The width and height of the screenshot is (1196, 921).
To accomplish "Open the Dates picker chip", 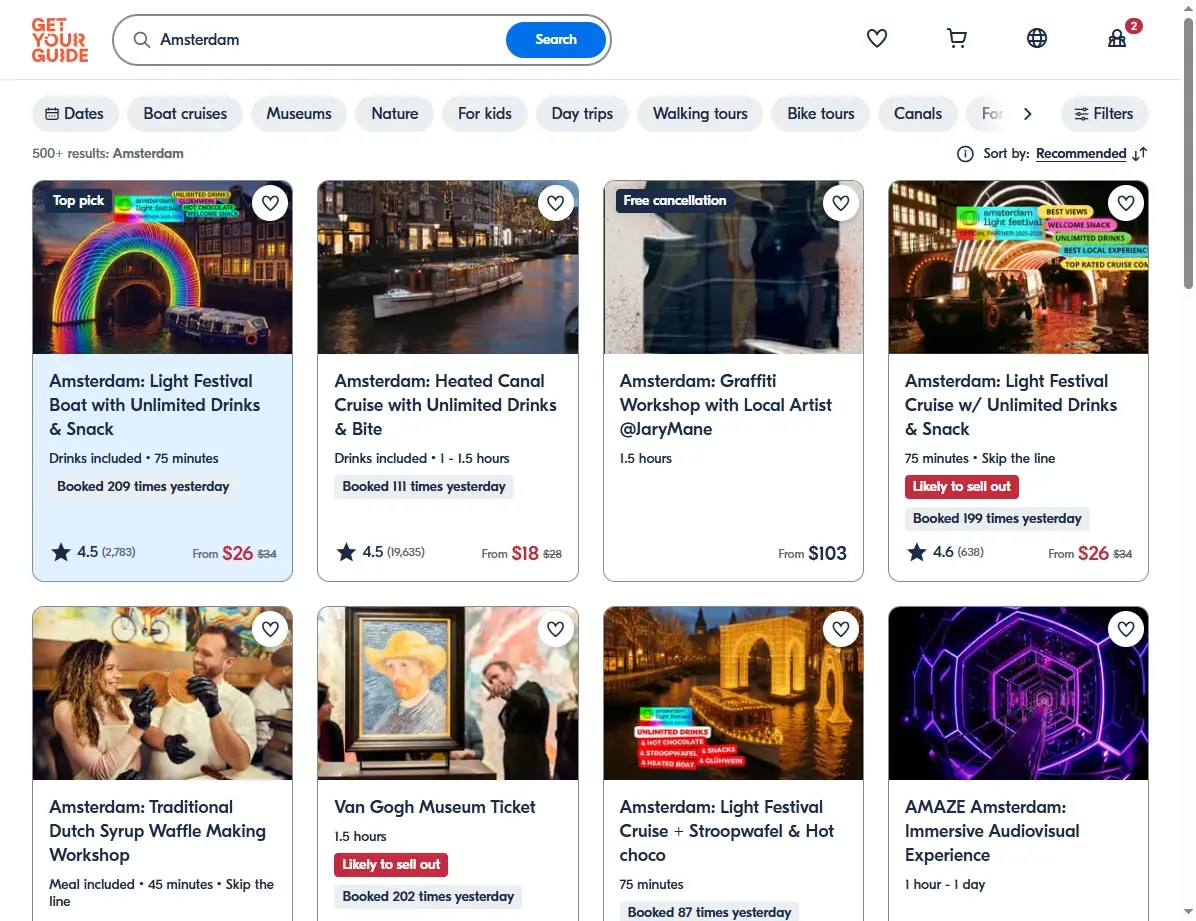I will (75, 114).
